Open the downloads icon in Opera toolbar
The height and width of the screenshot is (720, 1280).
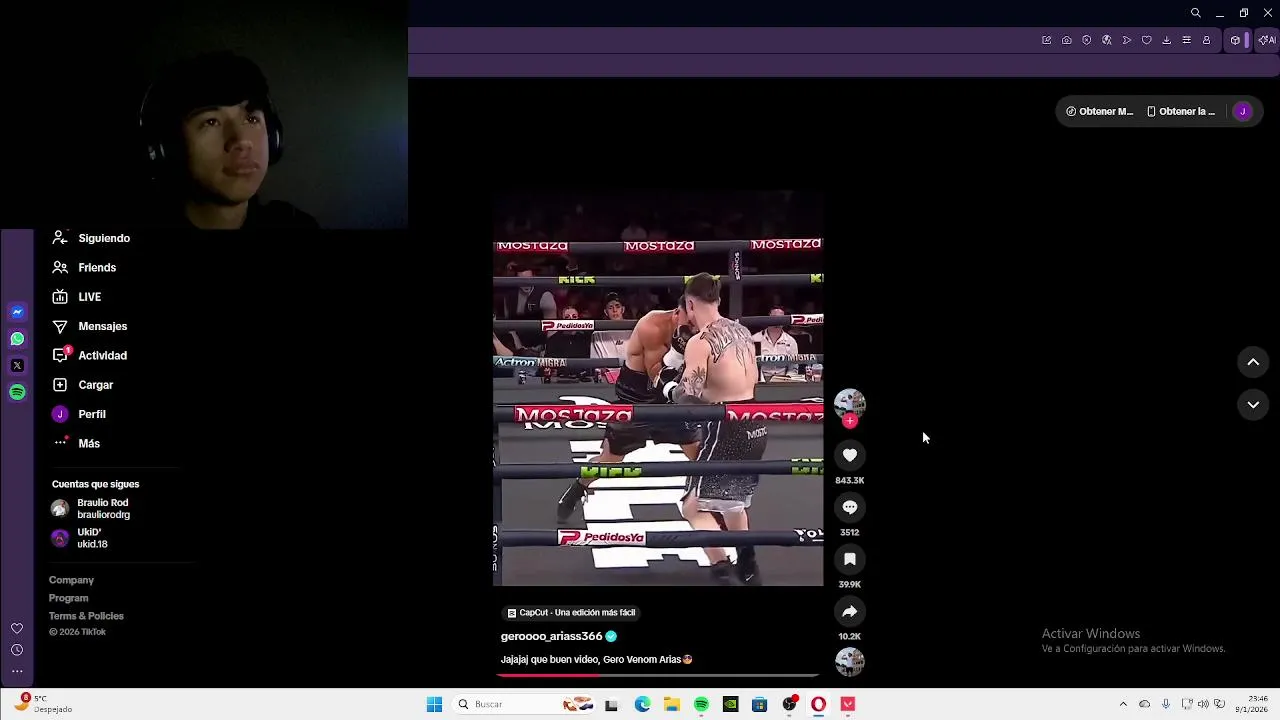[1167, 40]
